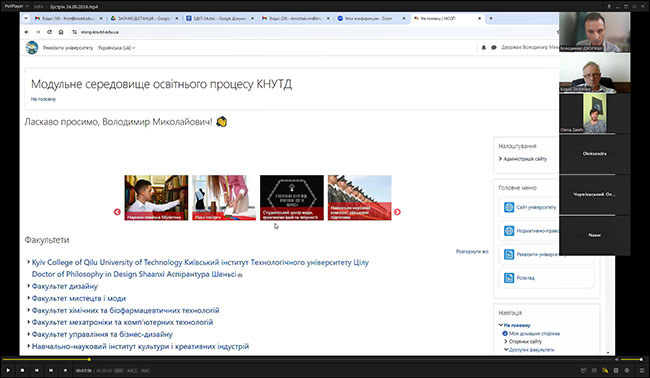The height and width of the screenshot is (378, 650).
Task: Open the PotPlayer settings gear icon
Action: (627, 370)
